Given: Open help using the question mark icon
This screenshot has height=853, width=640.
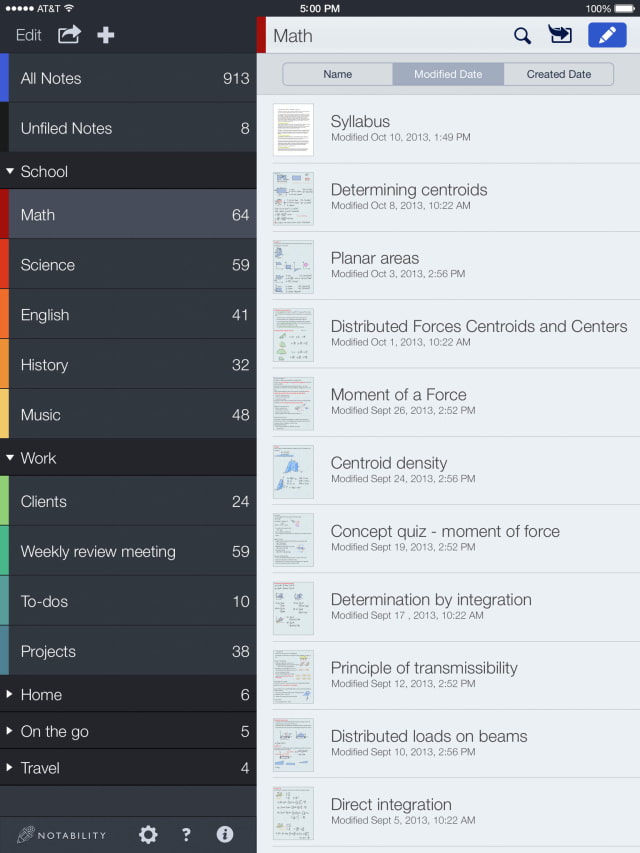Looking at the screenshot, I should click(186, 834).
